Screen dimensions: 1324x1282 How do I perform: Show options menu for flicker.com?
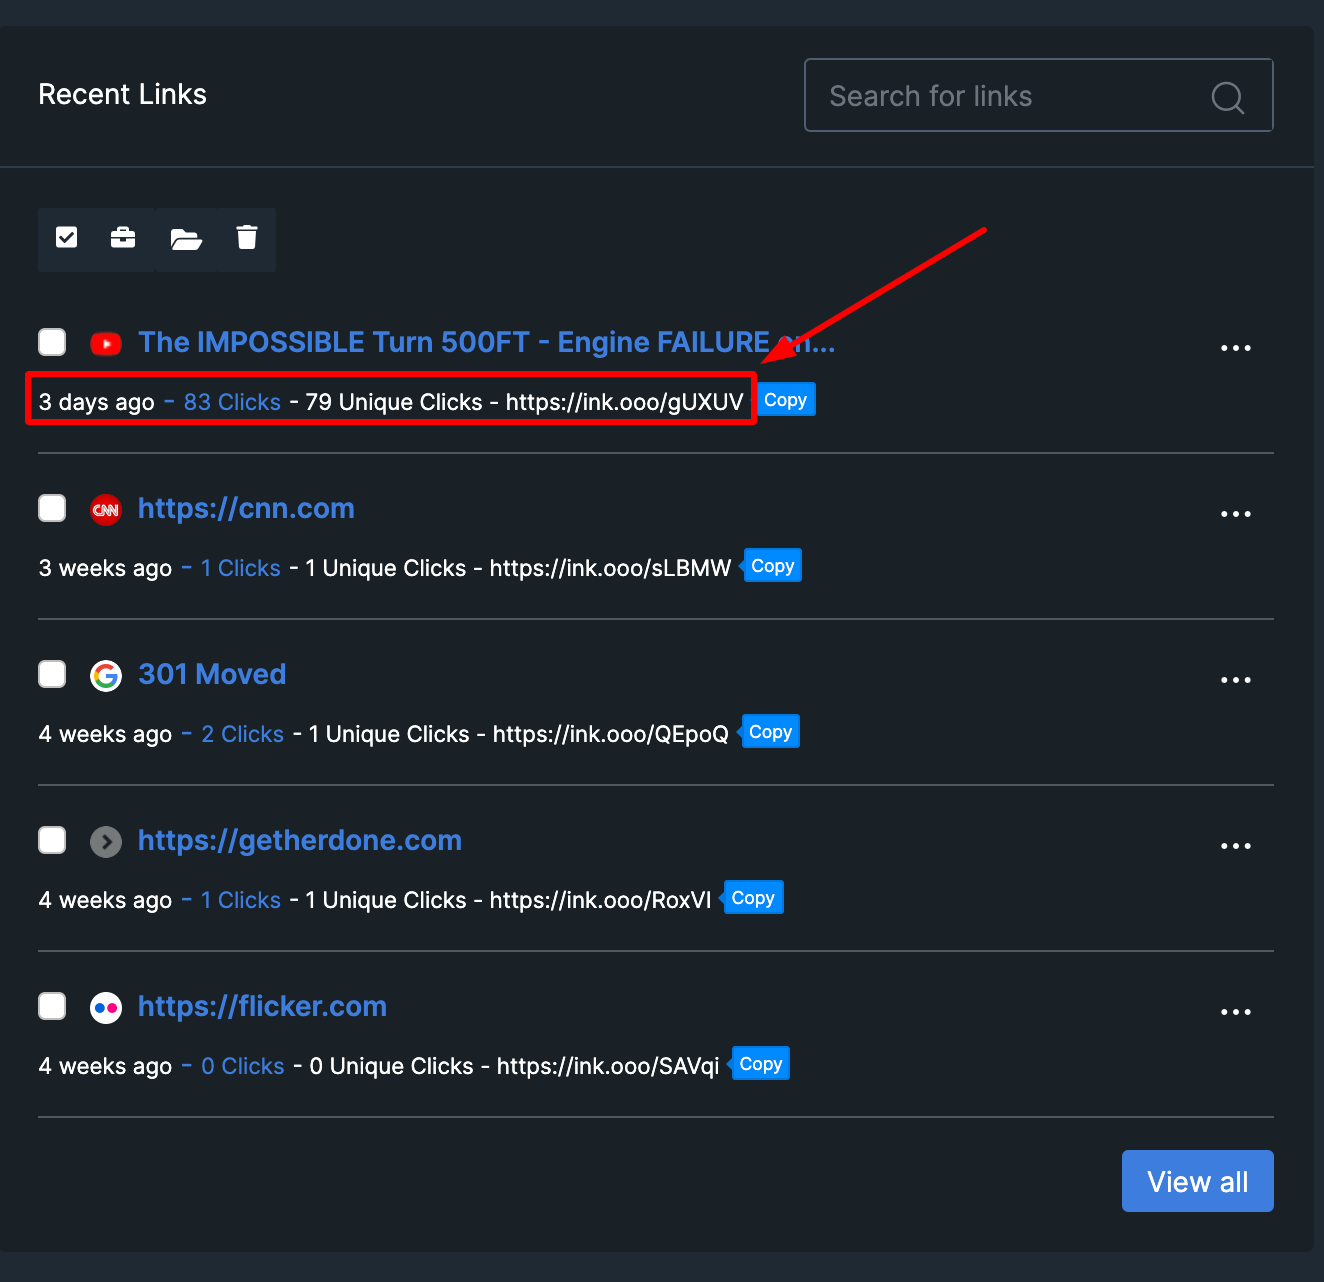pyautogui.click(x=1236, y=1012)
